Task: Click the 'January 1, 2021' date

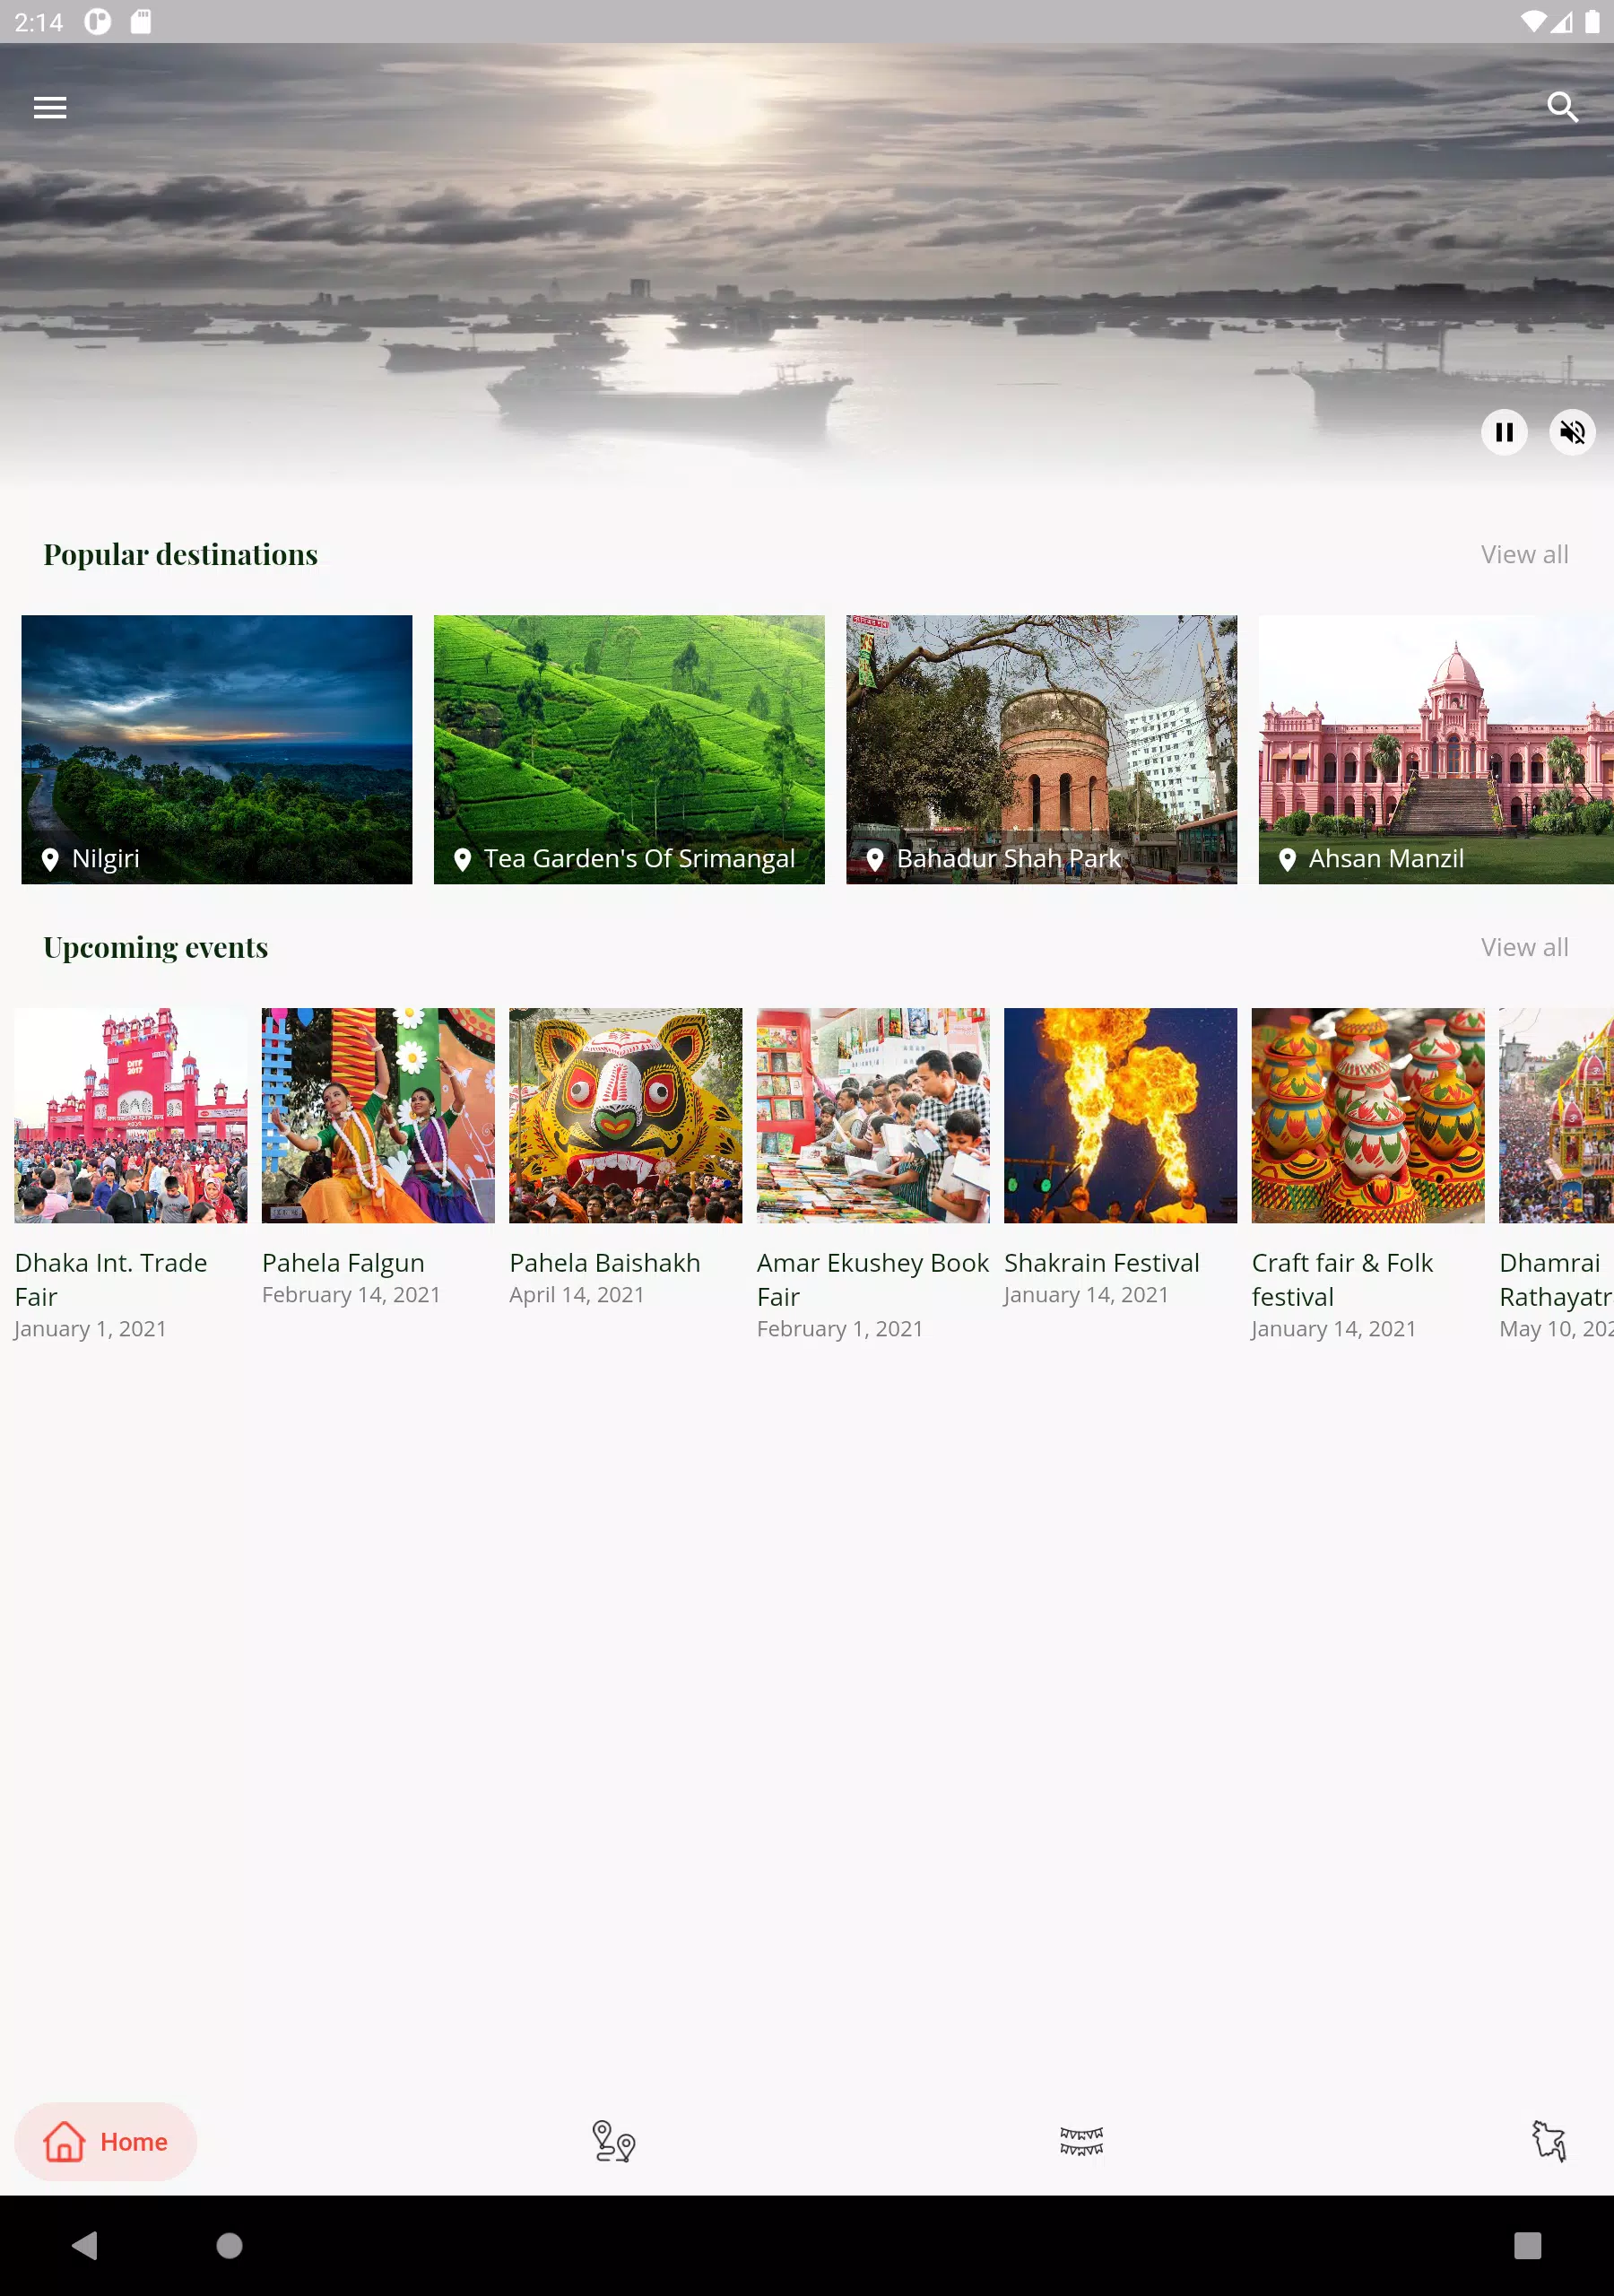Action: click(x=90, y=1329)
